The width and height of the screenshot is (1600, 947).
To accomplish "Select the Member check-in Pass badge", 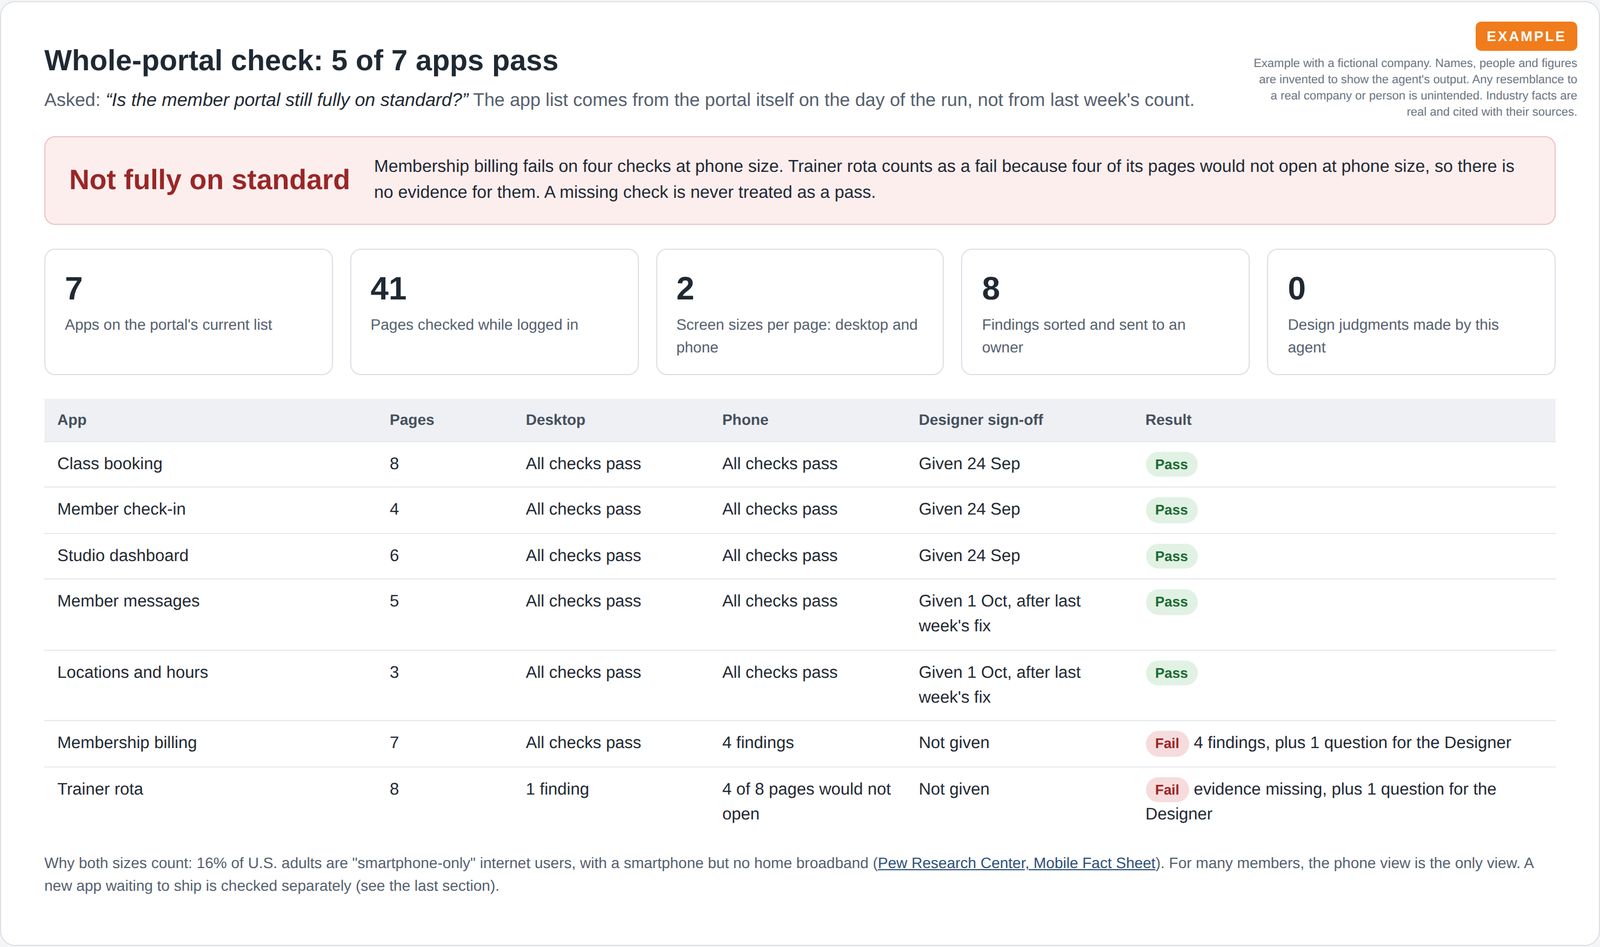I will (1171, 510).
